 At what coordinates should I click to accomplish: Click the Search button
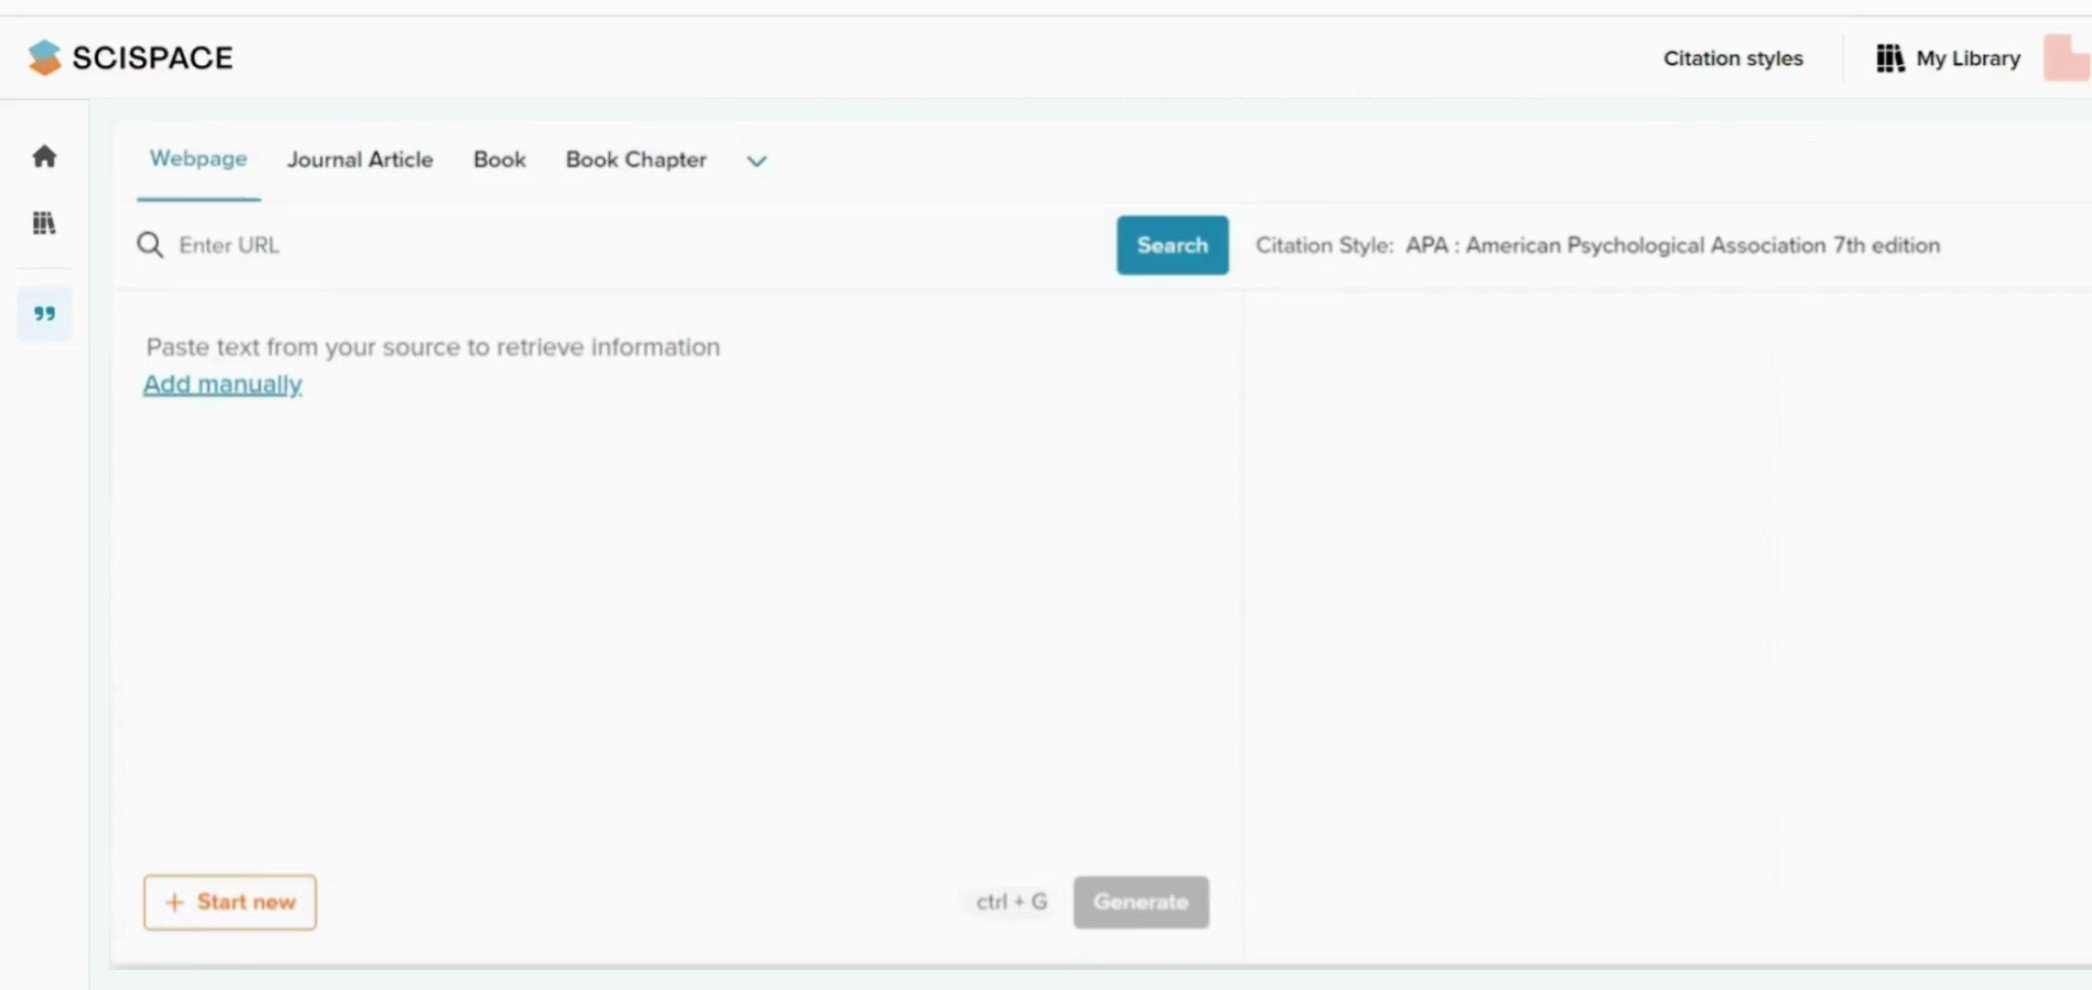point(1171,245)
